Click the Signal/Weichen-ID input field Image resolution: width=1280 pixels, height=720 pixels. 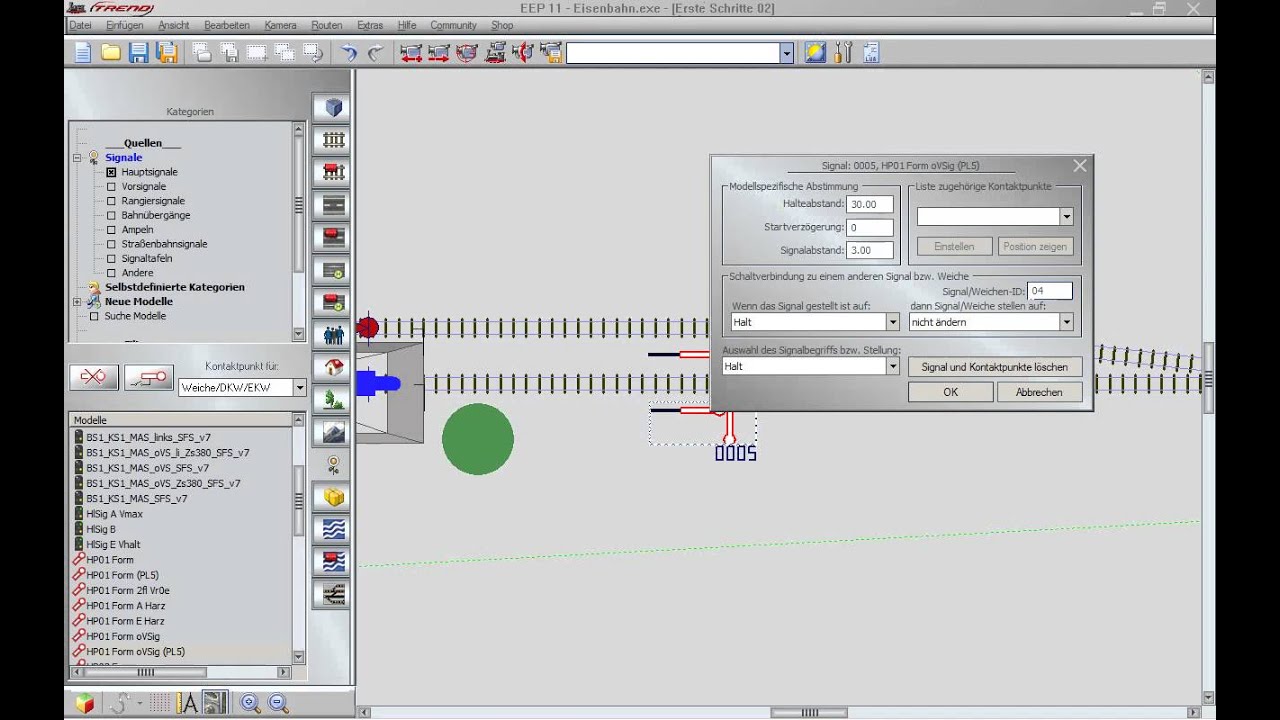(x=1050, y=291)
